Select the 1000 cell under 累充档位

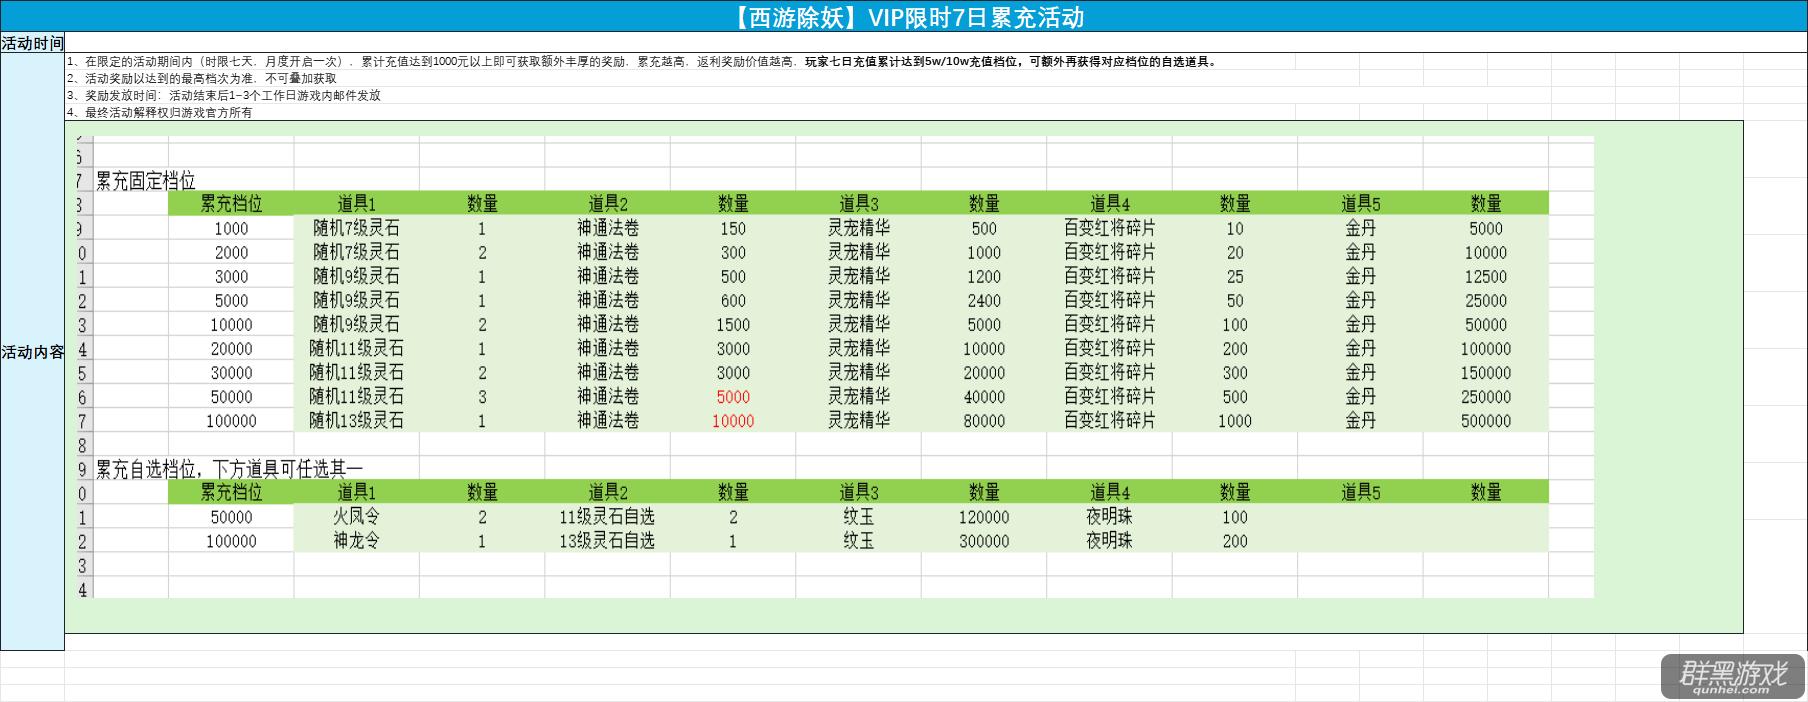(x=231, y=228)
